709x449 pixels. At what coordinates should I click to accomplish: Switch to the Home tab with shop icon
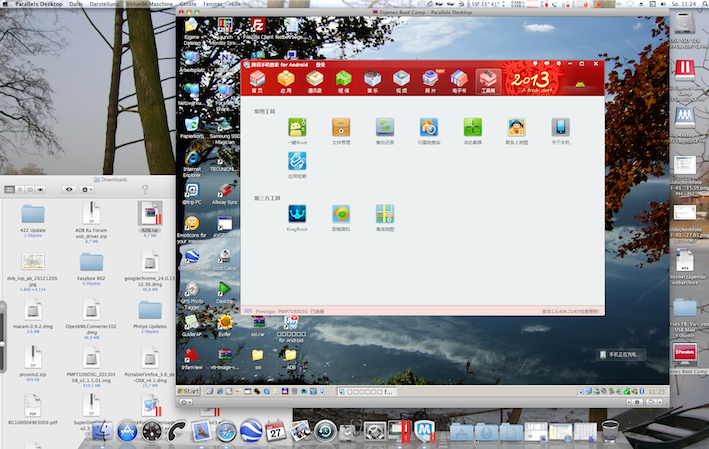[x=257, y=82]
